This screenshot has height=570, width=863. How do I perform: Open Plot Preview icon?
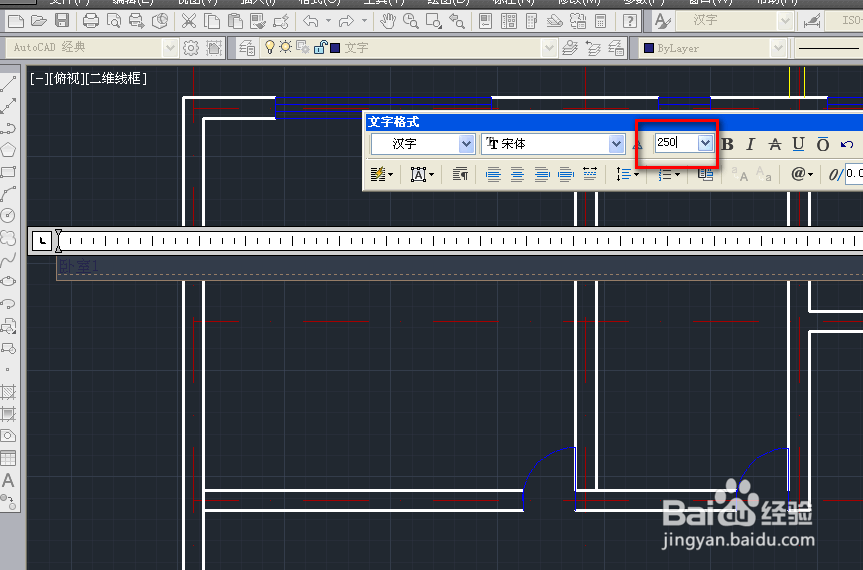coord(113,21)
